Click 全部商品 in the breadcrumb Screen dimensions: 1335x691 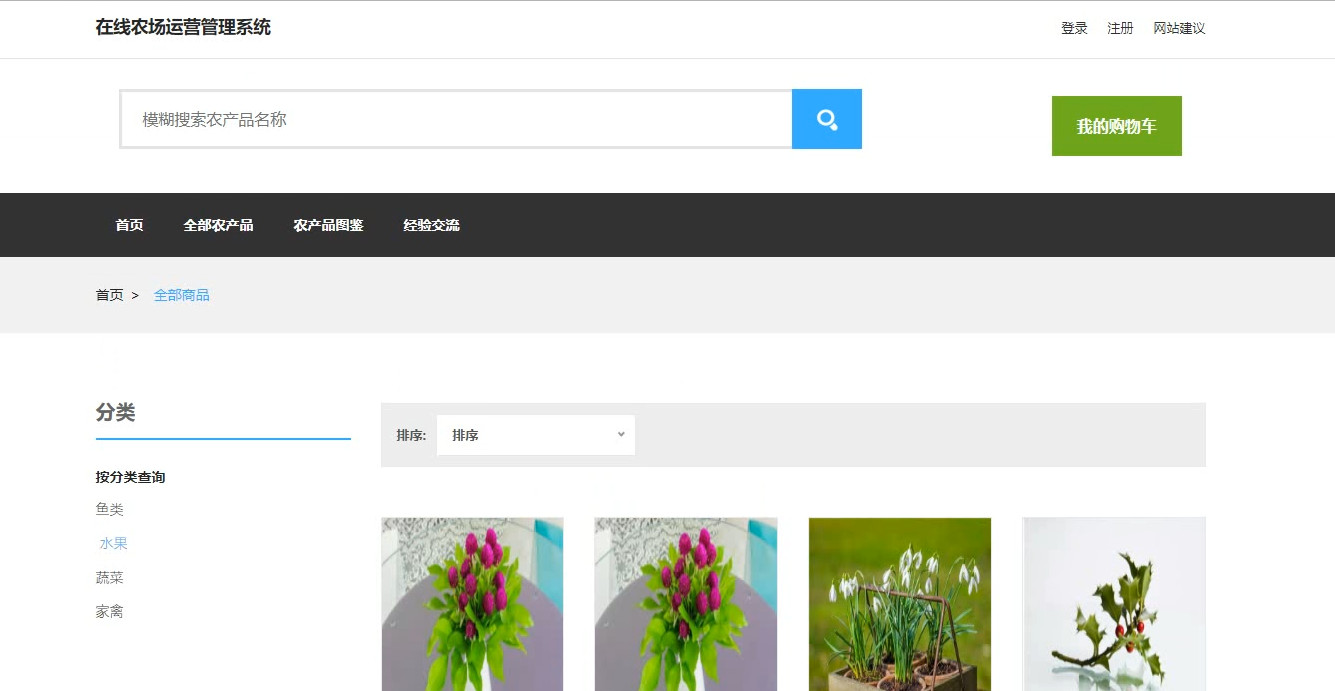click(x=182, y=295)
